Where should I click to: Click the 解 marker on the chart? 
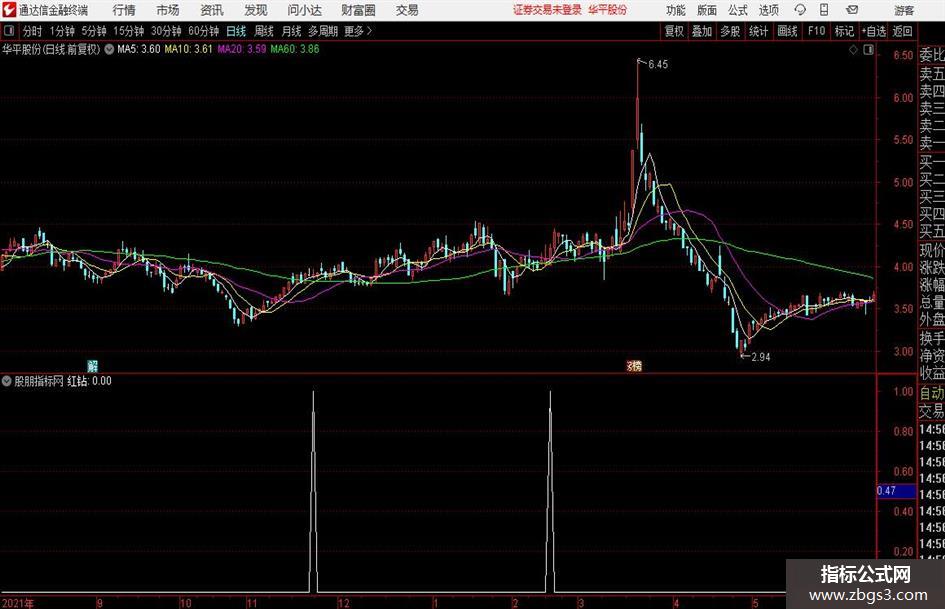92,365
